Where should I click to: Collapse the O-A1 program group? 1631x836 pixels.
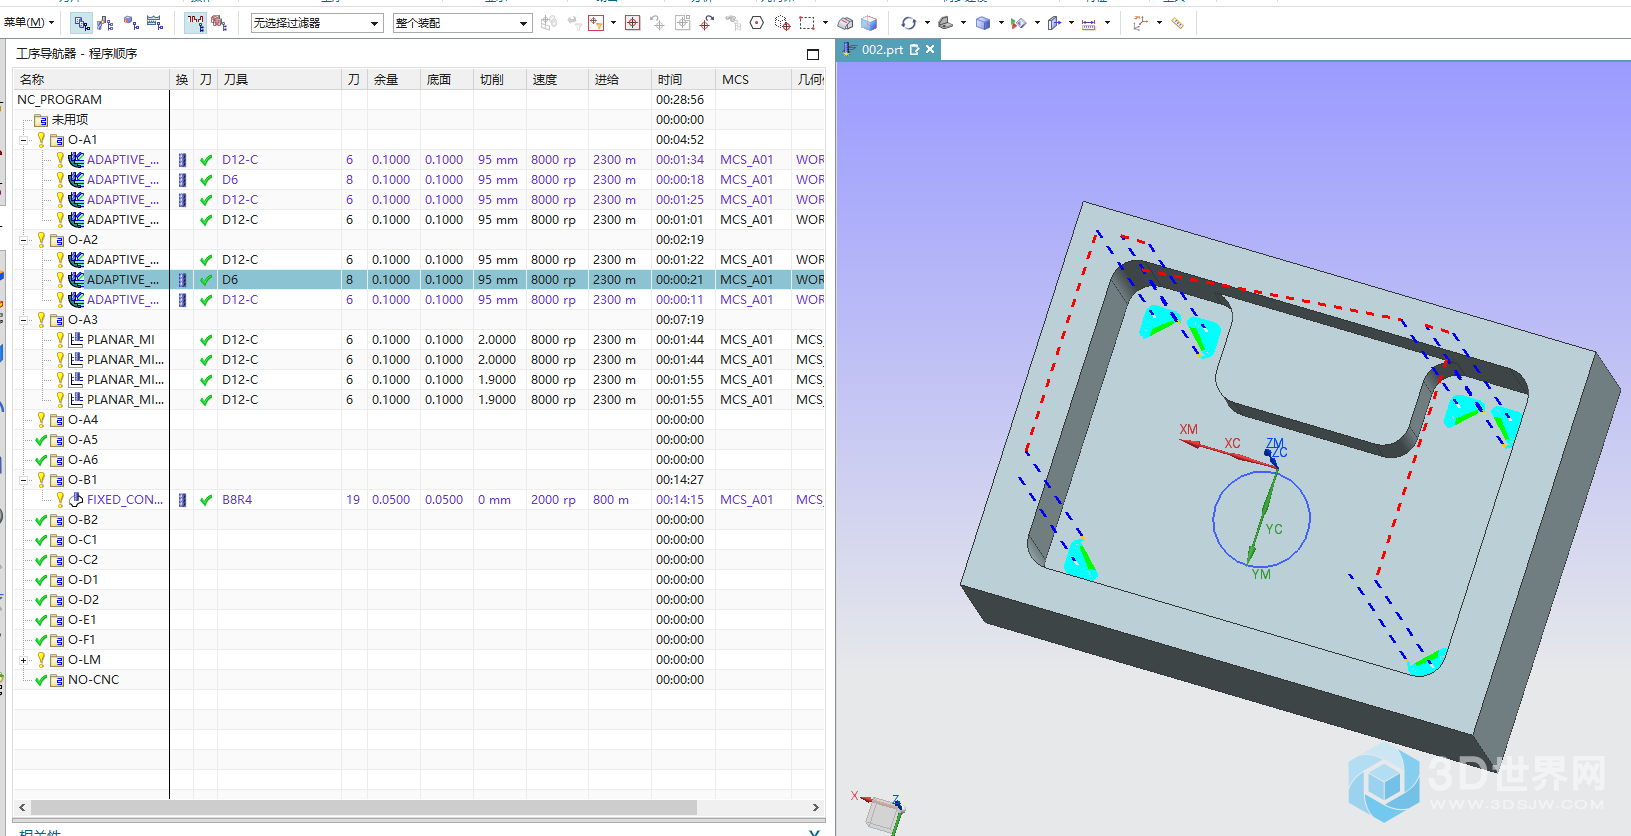tap(23, 140)
